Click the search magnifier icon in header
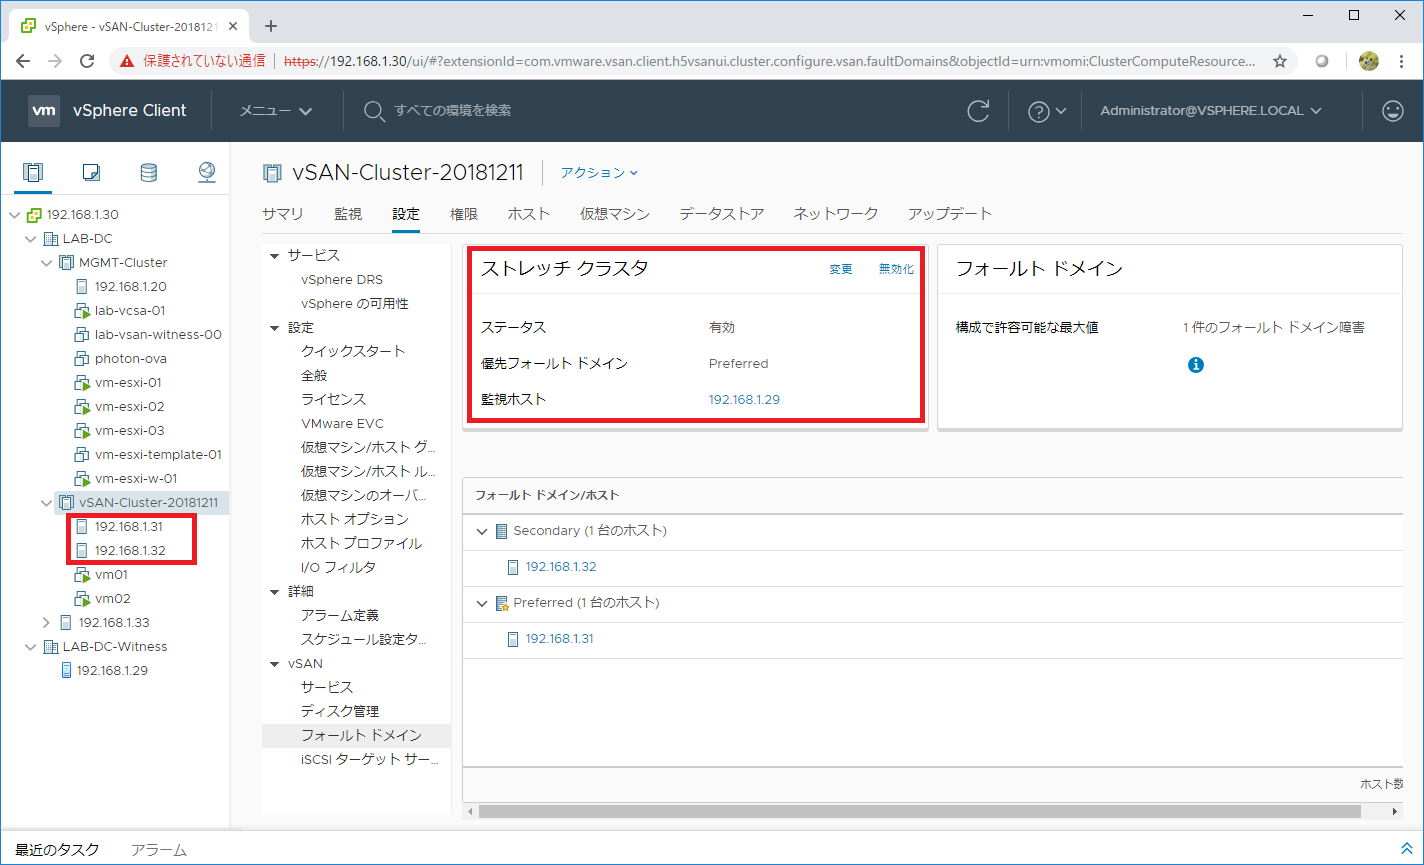 (x=374, y=111)
